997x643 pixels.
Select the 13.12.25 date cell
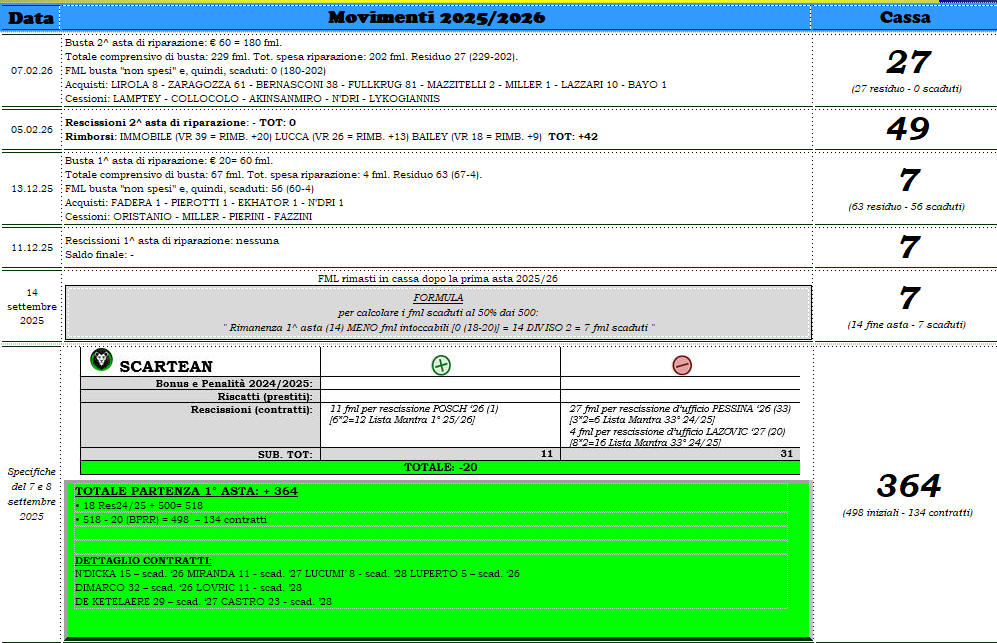point(31,187)
